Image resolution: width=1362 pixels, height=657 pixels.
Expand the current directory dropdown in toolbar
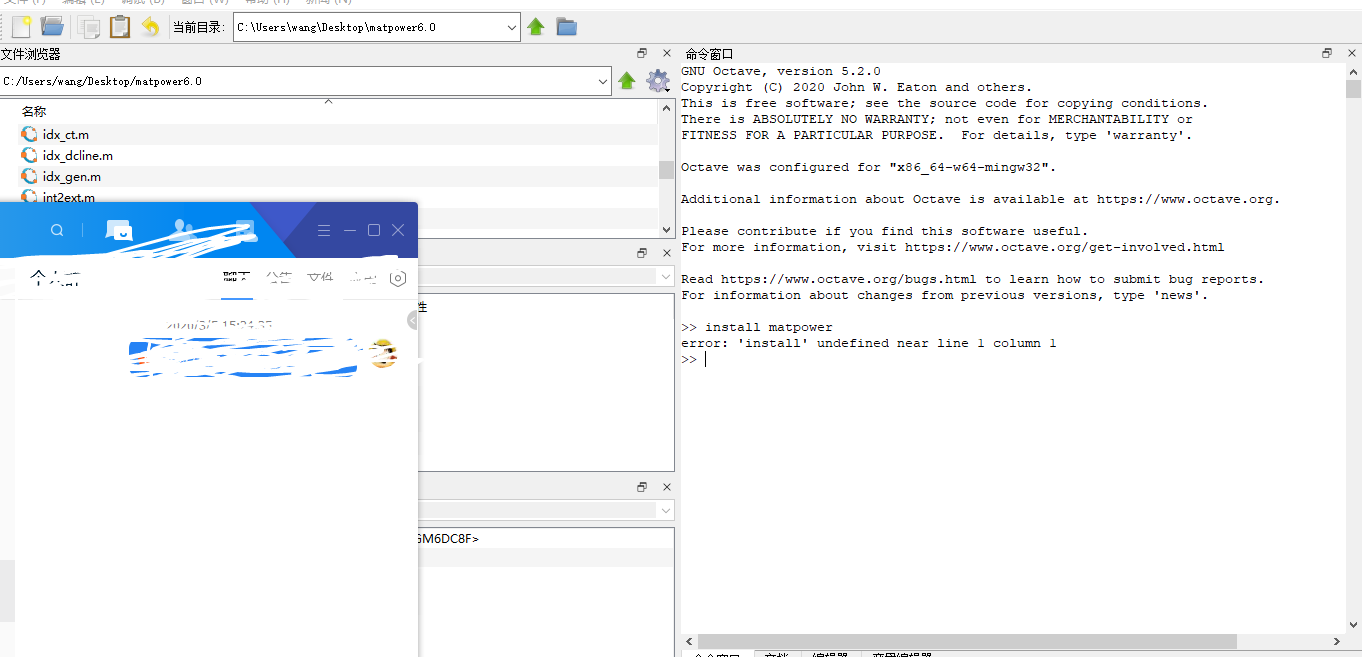511,27
